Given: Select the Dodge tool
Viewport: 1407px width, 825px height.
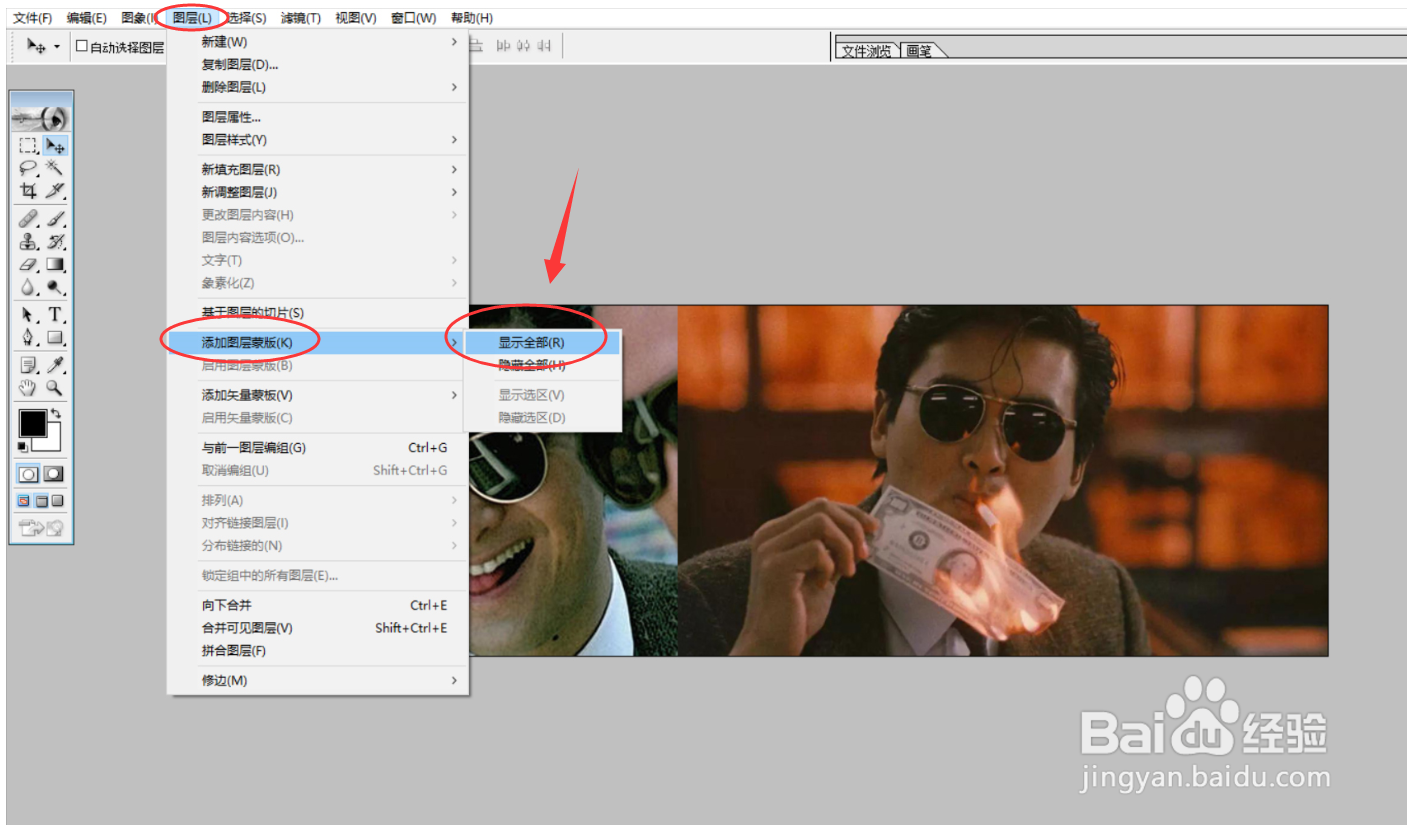Looking at the screenshot, I should tap(55, 287).
